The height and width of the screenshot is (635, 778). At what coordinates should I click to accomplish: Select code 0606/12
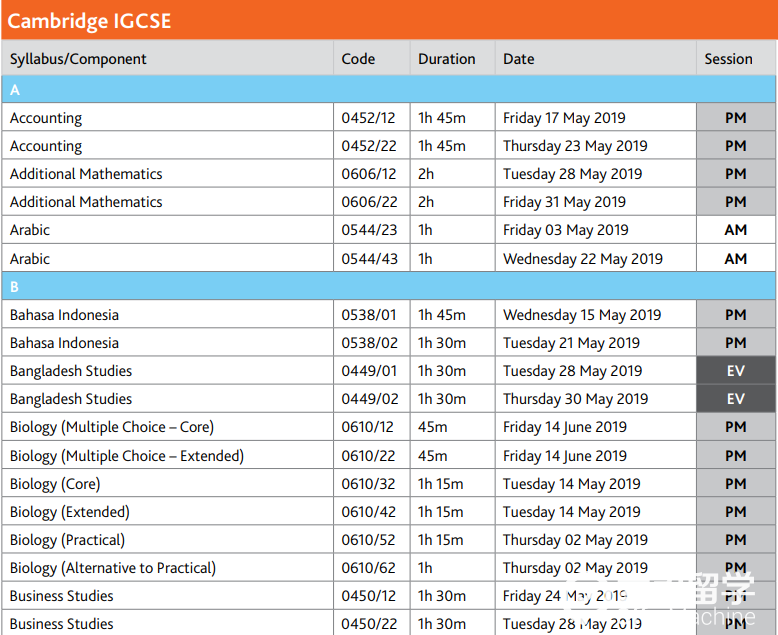[x=369, y=174]
